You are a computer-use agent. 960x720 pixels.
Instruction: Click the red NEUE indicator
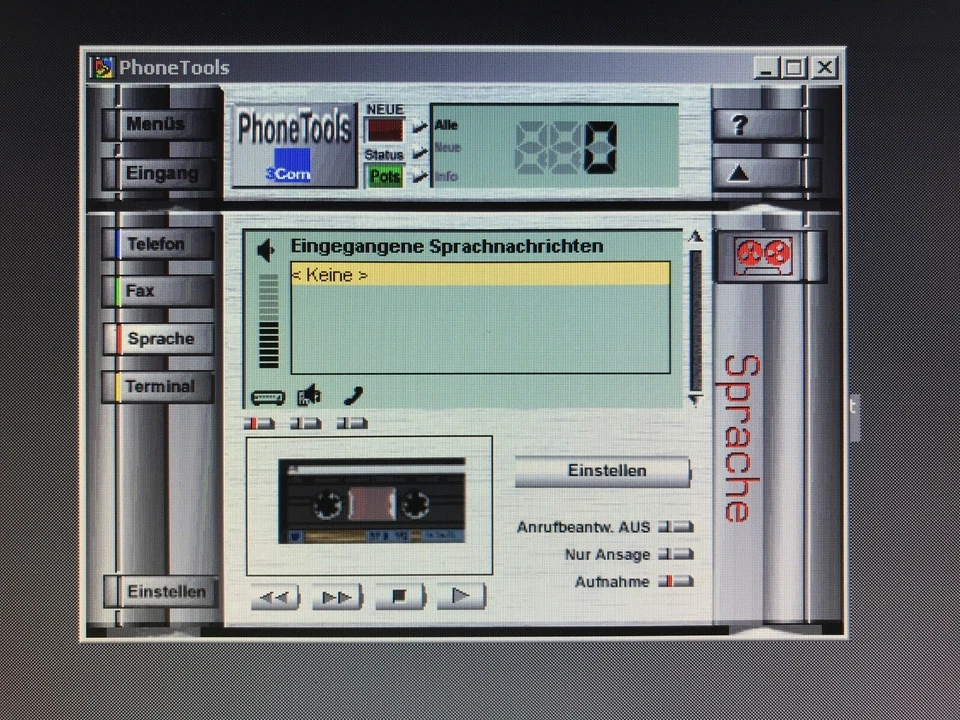pyautogui.click(x=384, y=130)
